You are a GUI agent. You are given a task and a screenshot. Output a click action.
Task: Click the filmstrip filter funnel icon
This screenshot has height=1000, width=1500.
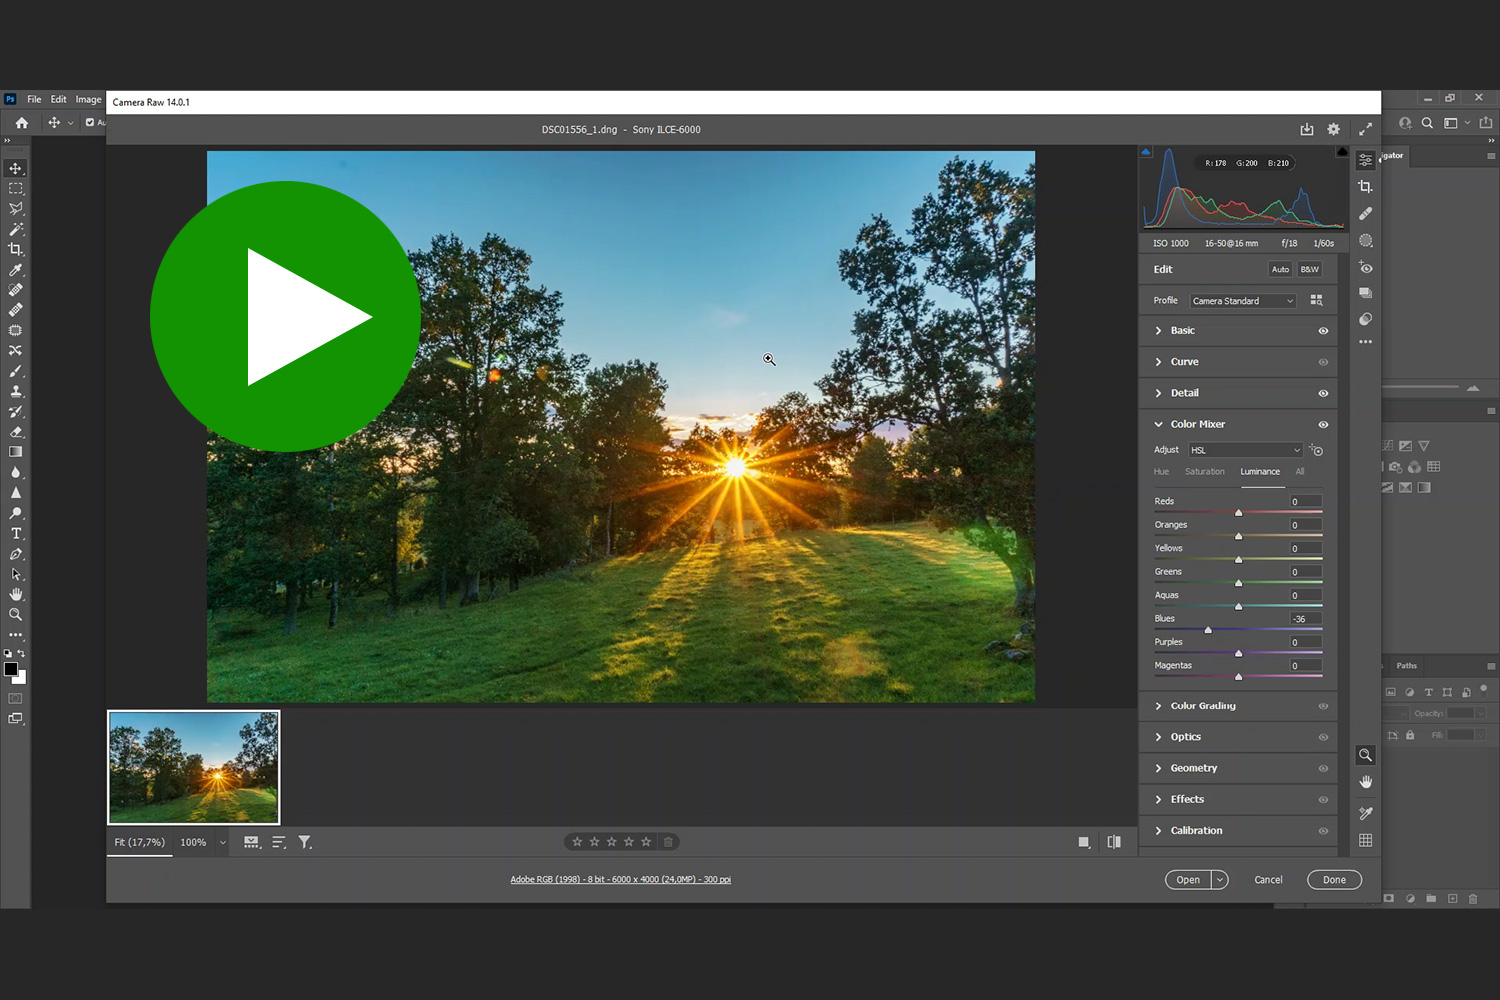tap(305, 842)
